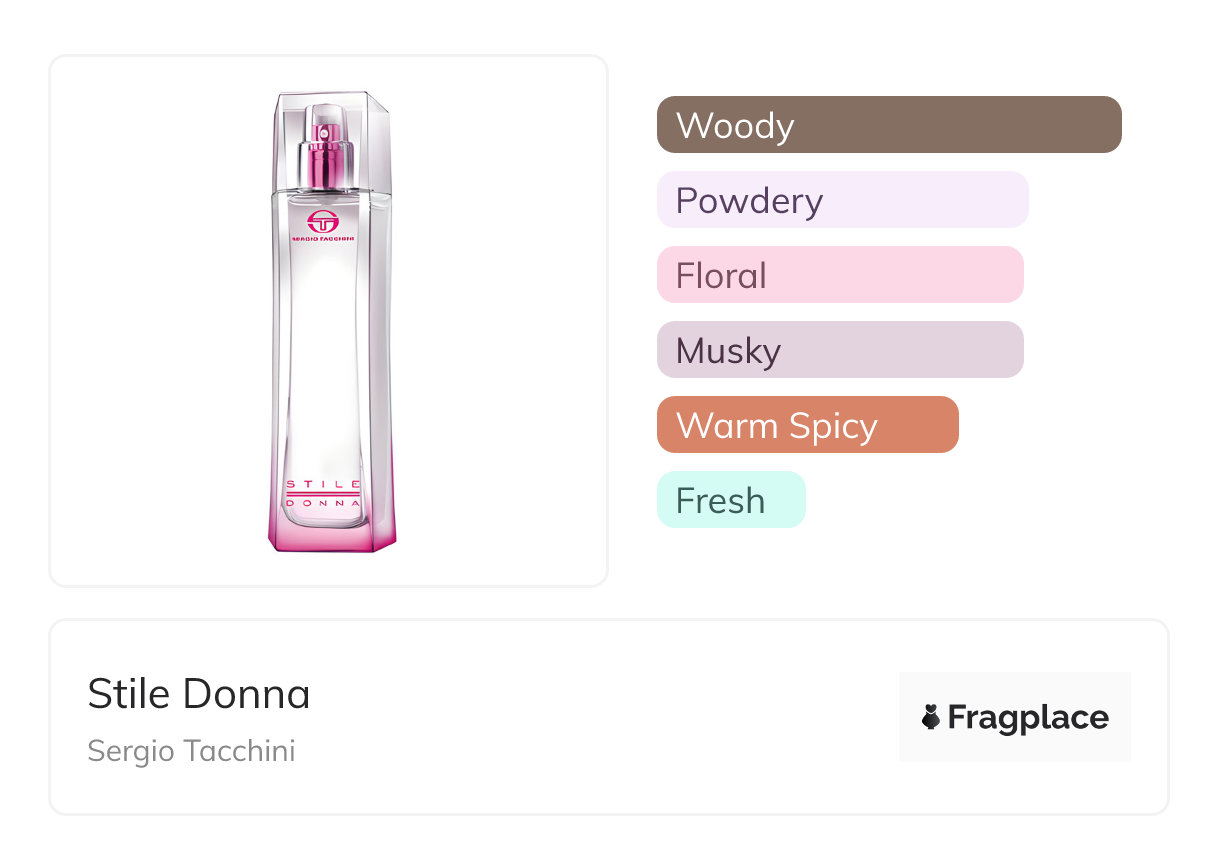
Task: Choose the Floral accord bar
Action: (840, 275)
